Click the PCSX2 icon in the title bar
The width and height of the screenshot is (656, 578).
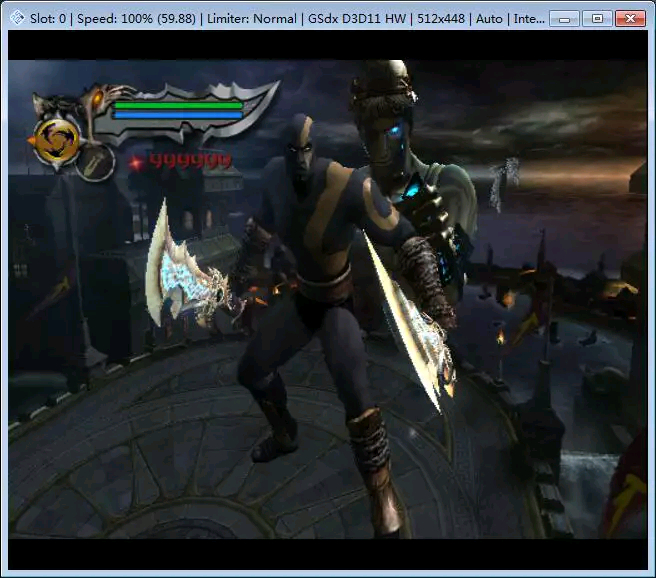17,18
